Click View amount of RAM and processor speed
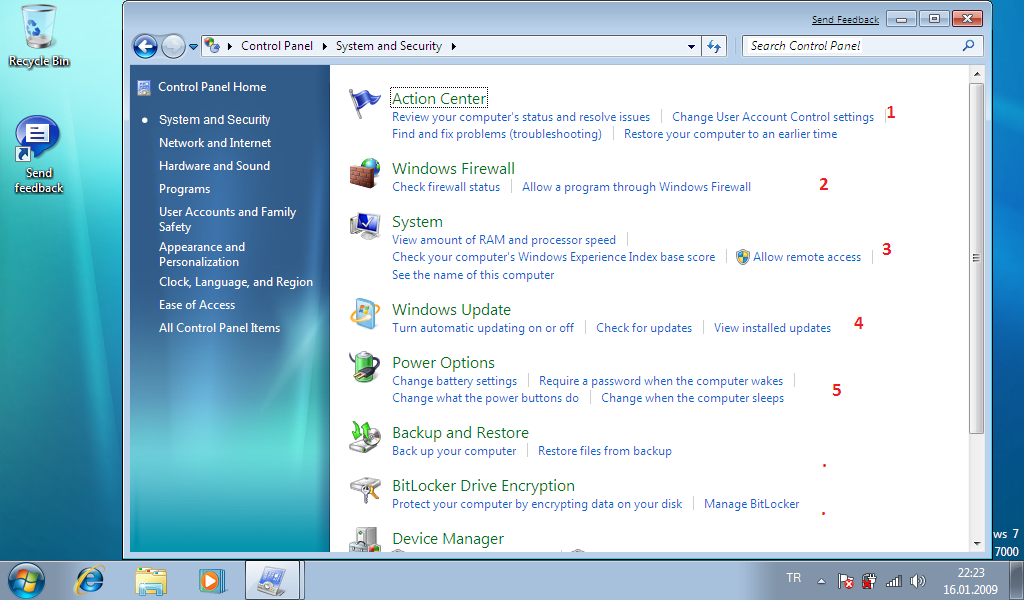 point(504,240)
